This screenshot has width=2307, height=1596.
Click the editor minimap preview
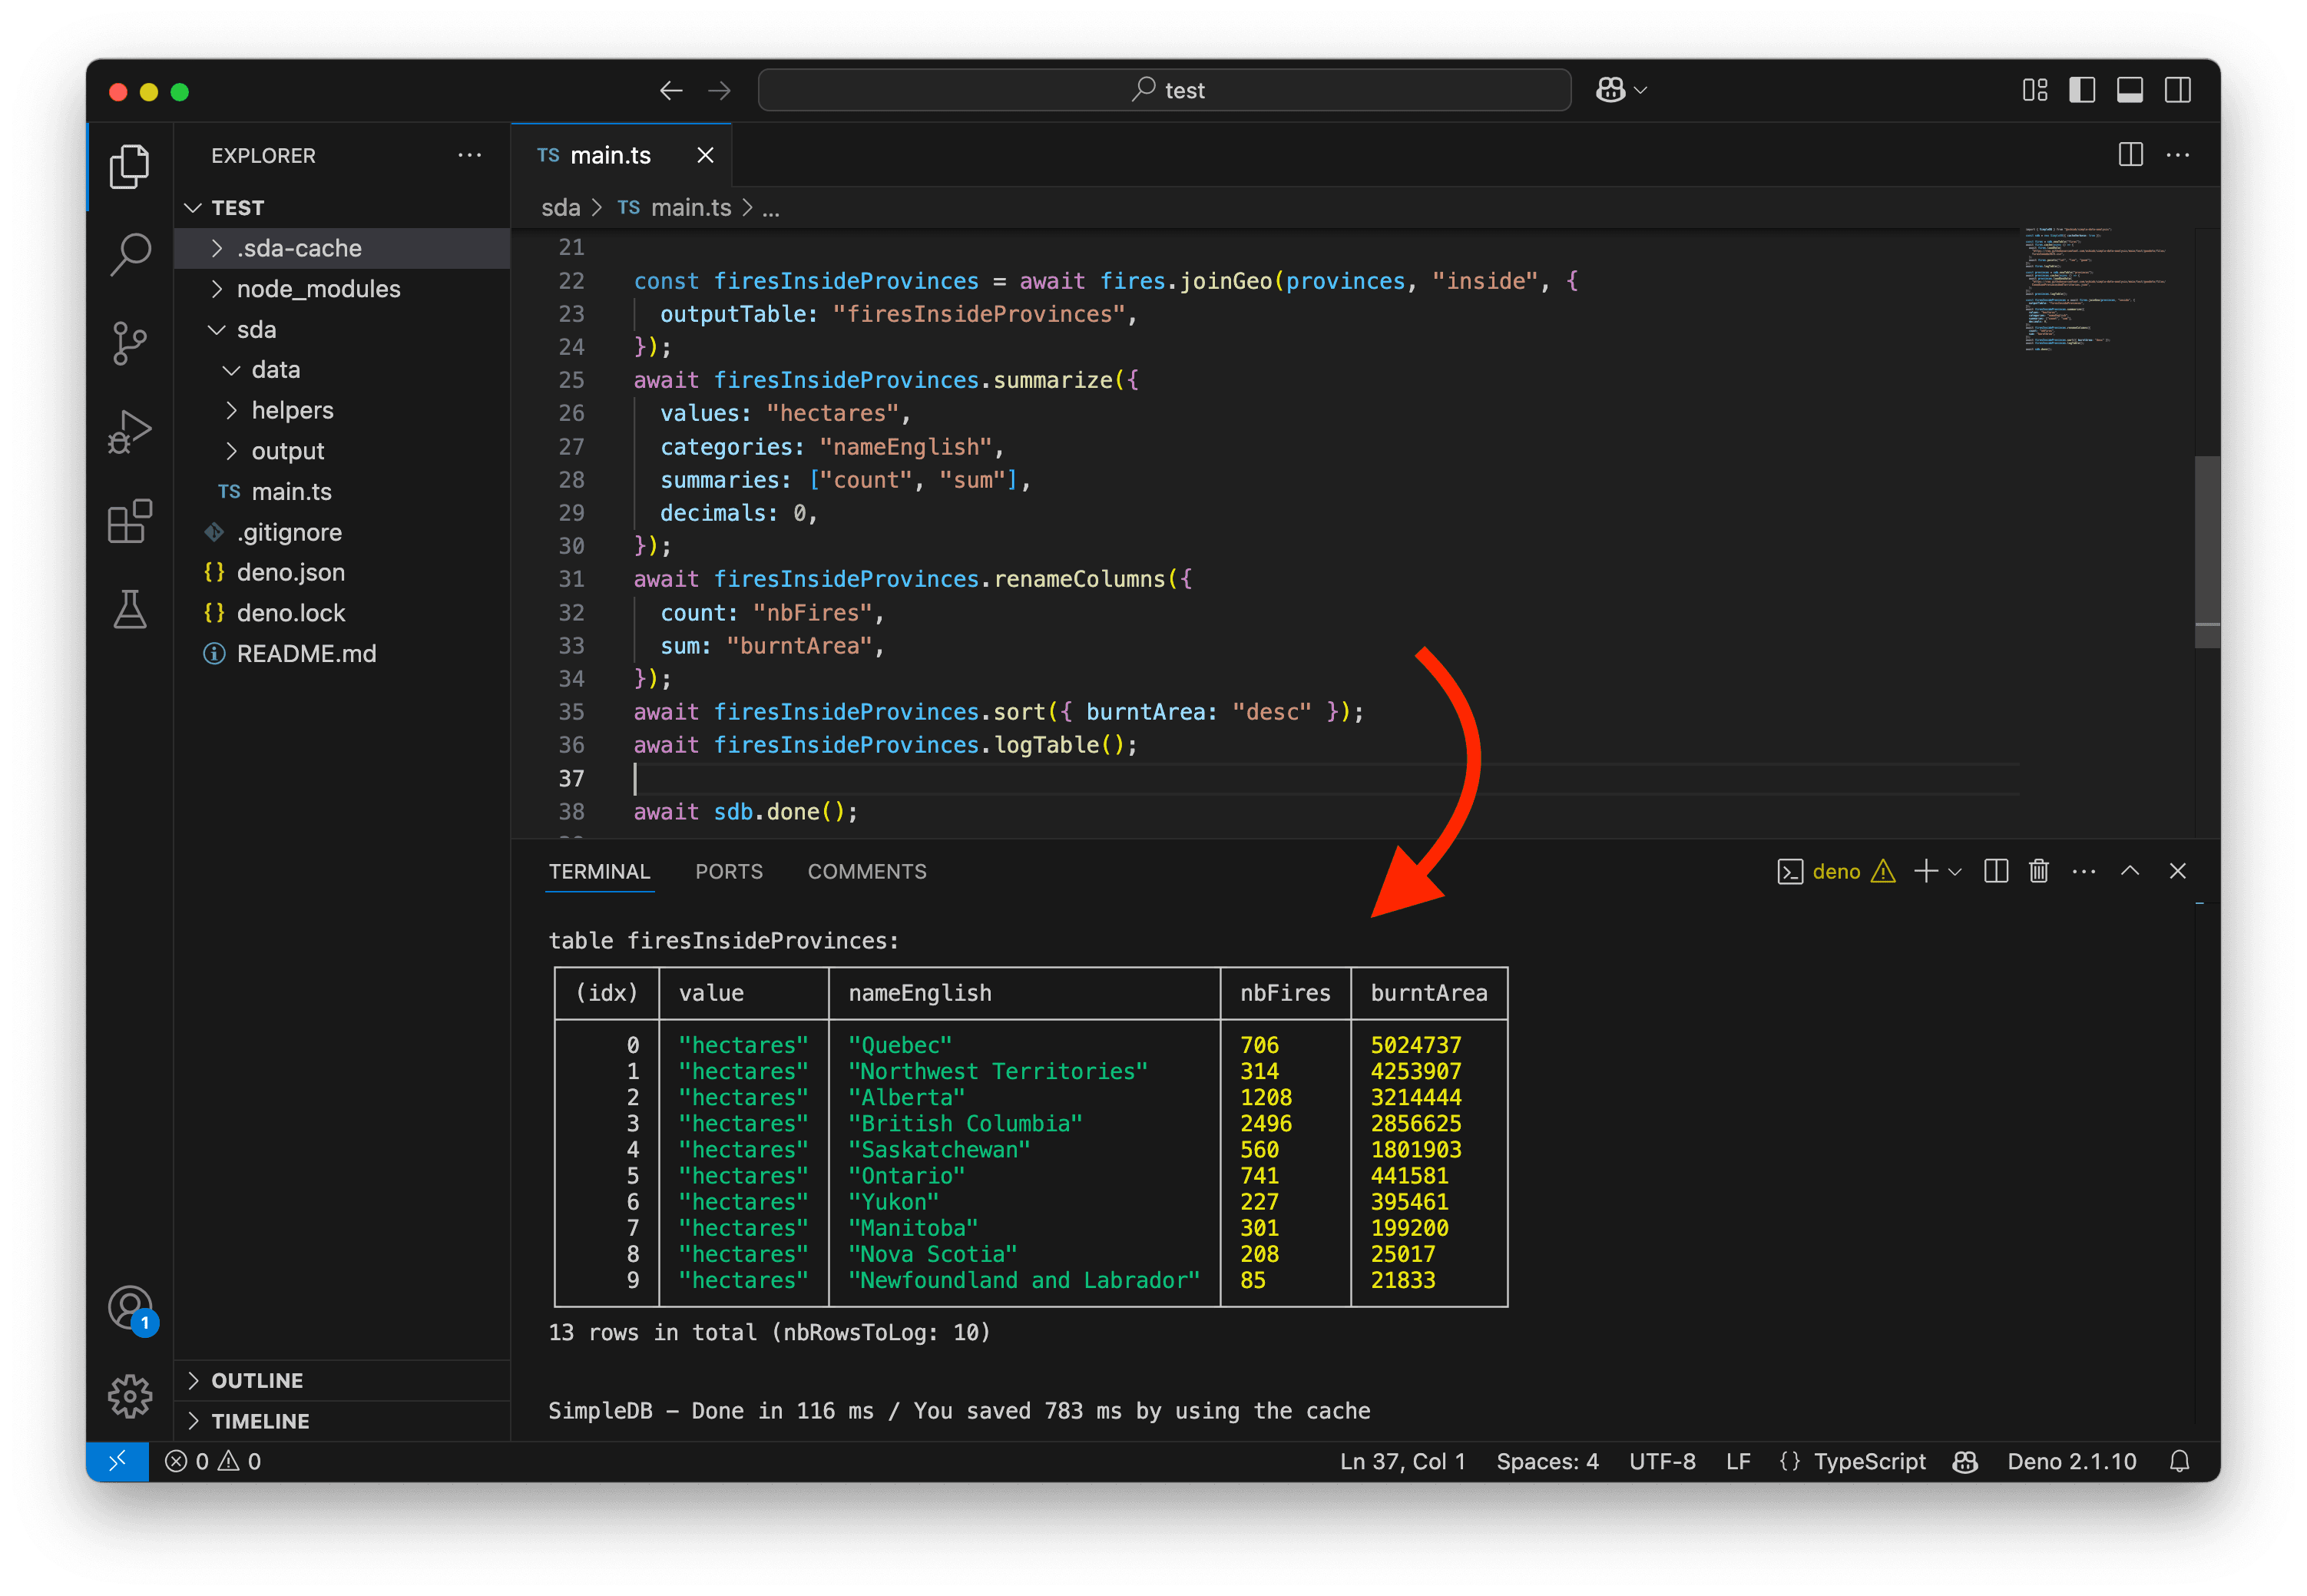[x=2094, y=290]
